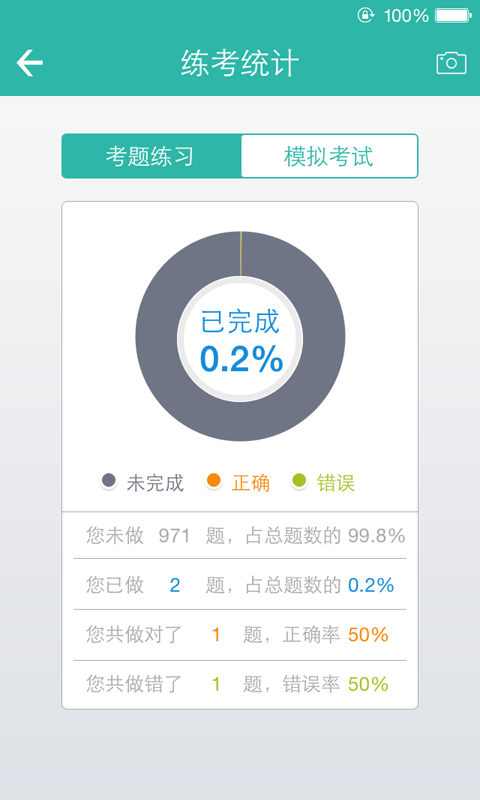Tap the green 错误 legend dot

299,481
